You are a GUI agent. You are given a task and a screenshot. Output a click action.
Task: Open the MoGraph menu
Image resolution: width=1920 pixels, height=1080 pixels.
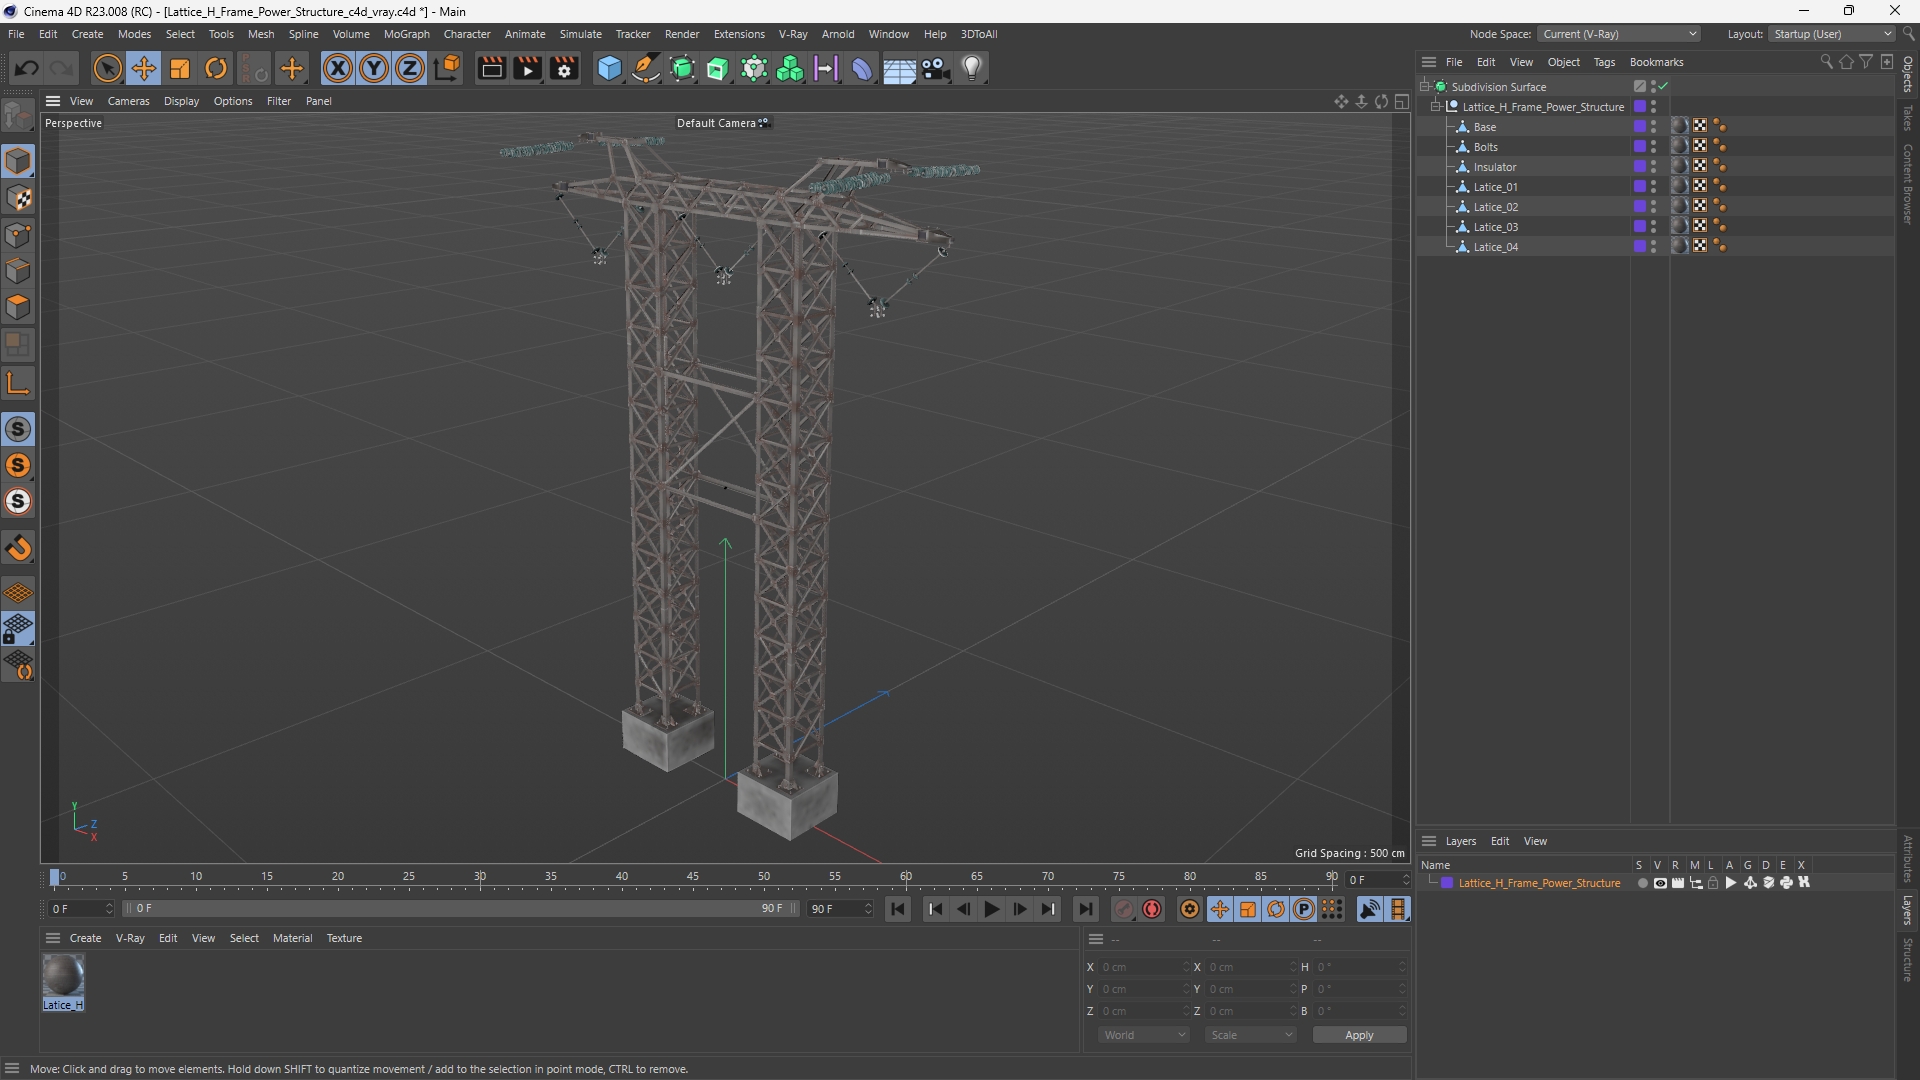click(x=407, y=34)
